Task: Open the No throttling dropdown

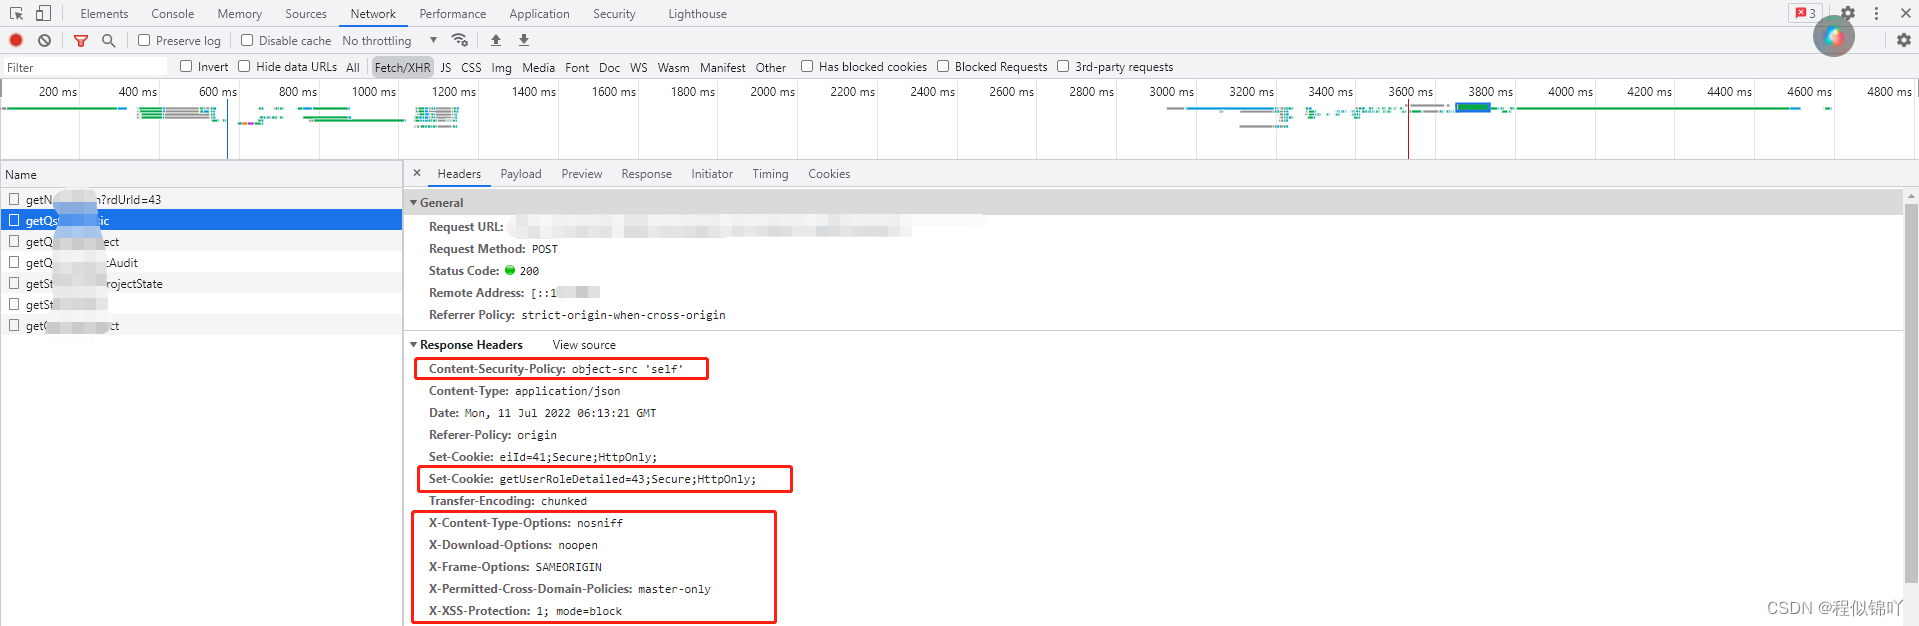Action: [x=390, y=40]
